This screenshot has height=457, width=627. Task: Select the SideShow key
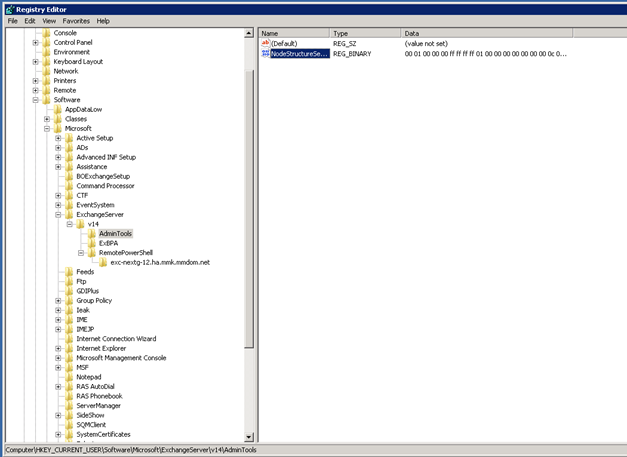click(x=90, y=415)
